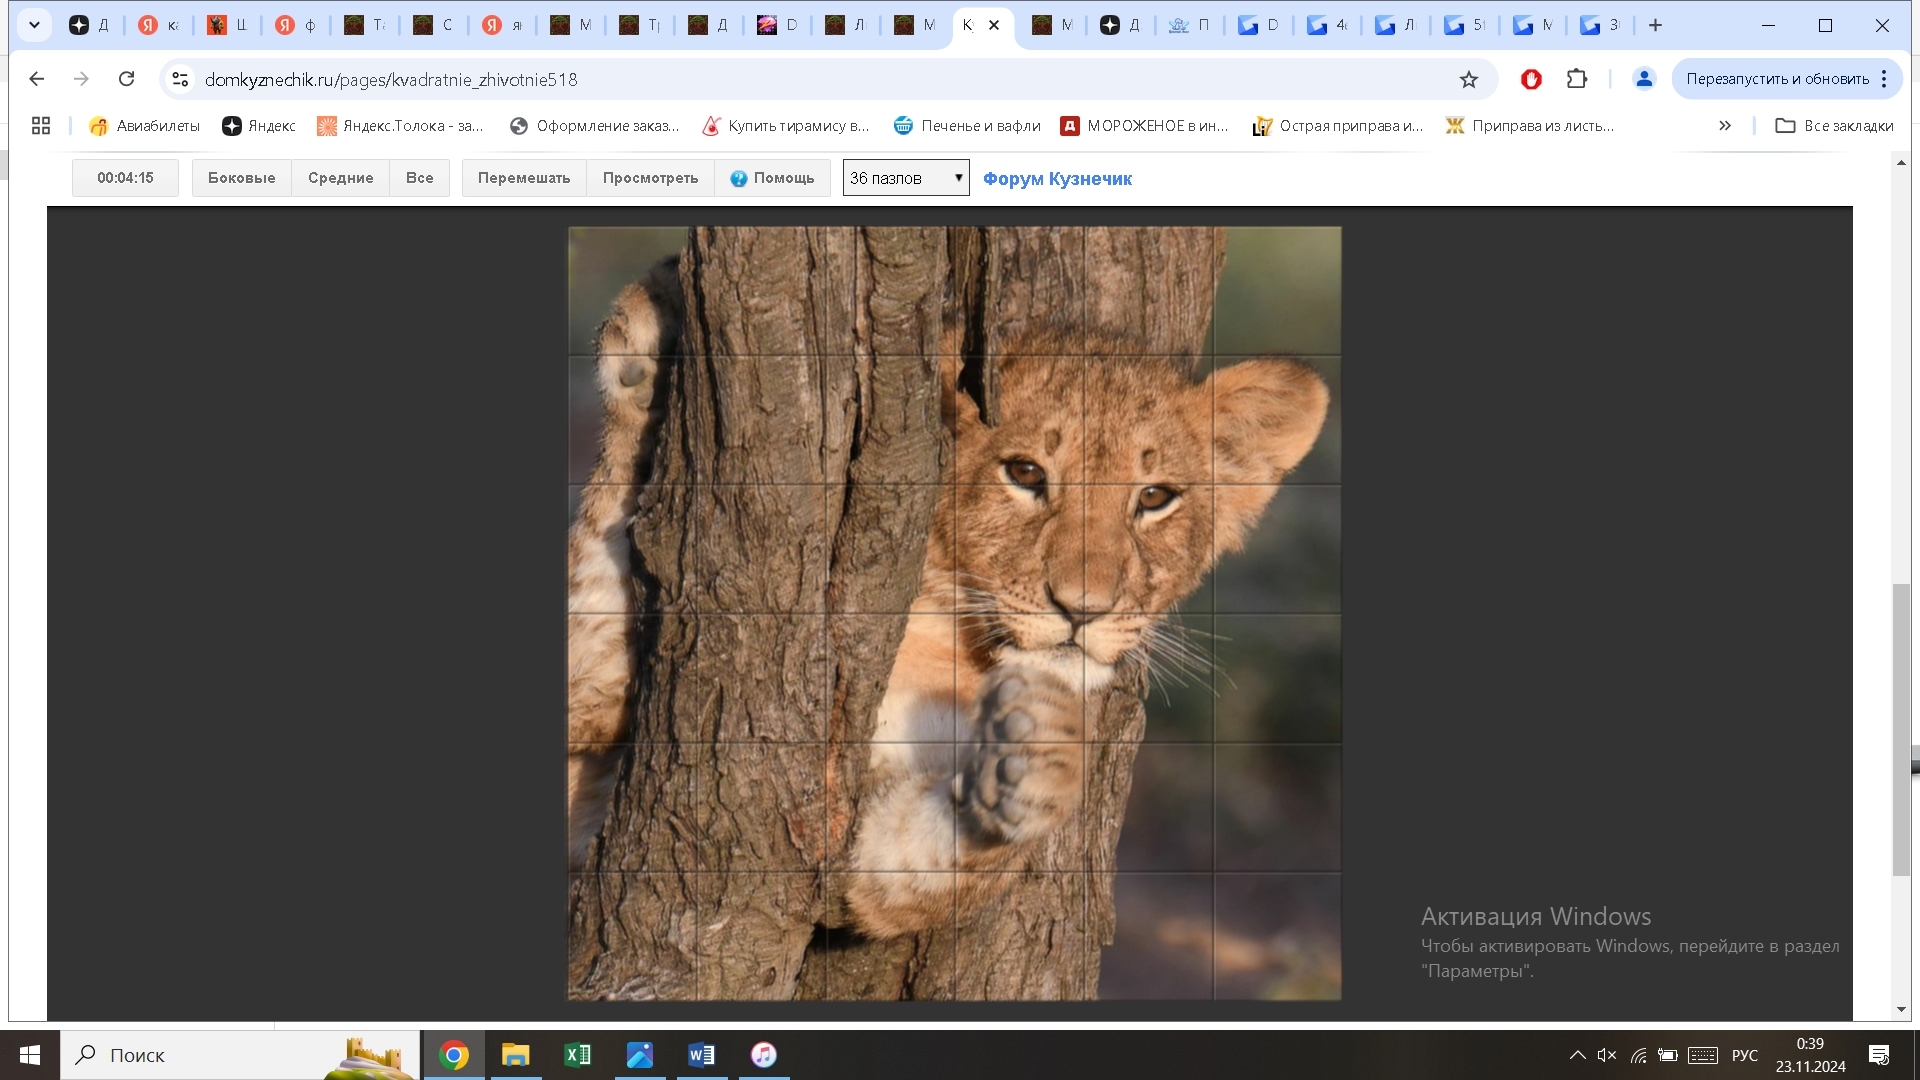Open the Extensions puzzle icon
The height and width of the screenshot is (1080, 1920).
click(x=1577, y=79)
